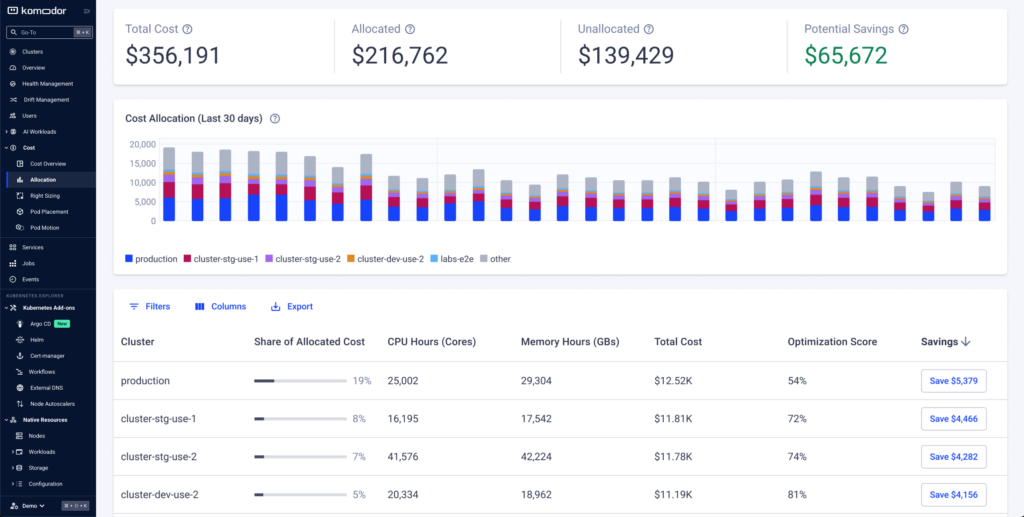
Task: Click Save $4,282 for cluster-stg-use-2
Action: tap(953, 456)
